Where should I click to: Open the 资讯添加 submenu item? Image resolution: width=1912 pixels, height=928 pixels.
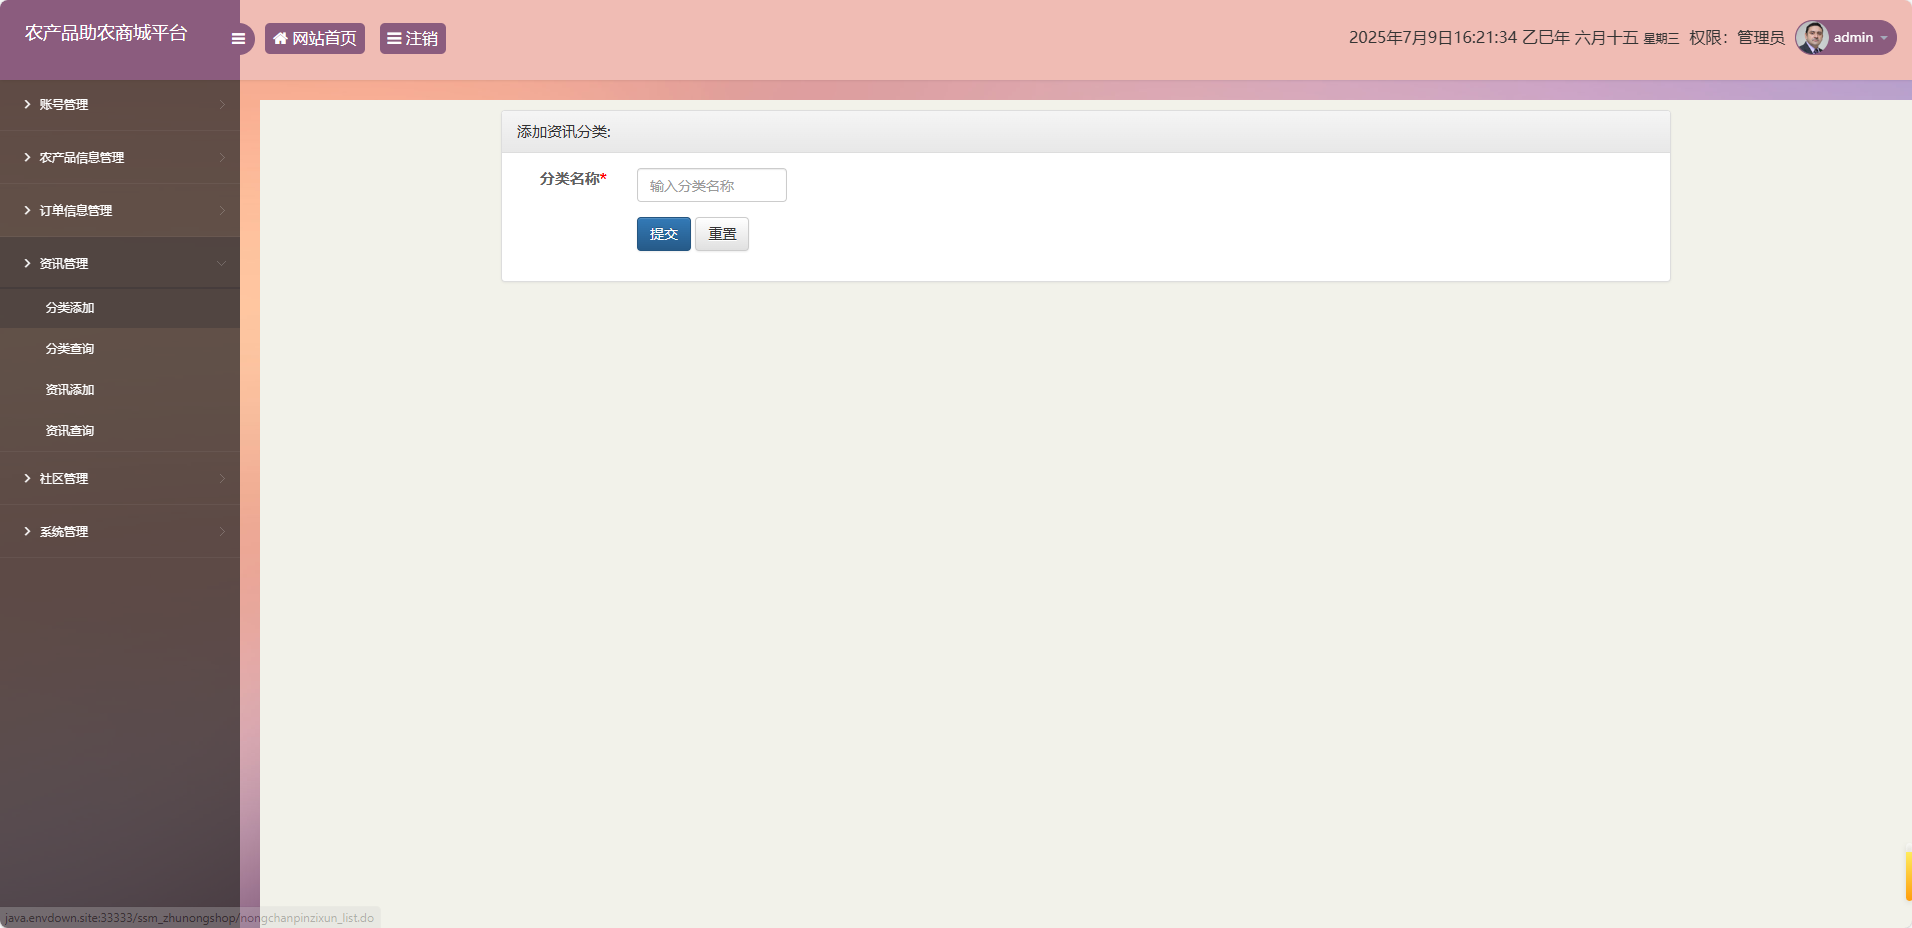pyautogui.click(x=120, y=390)
